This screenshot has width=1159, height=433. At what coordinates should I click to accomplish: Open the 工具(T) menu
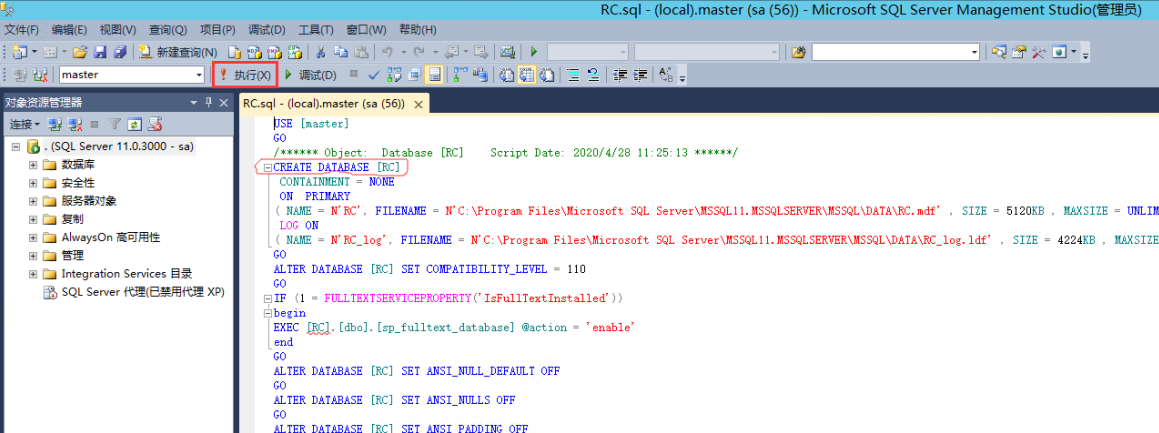pos(316,30)
